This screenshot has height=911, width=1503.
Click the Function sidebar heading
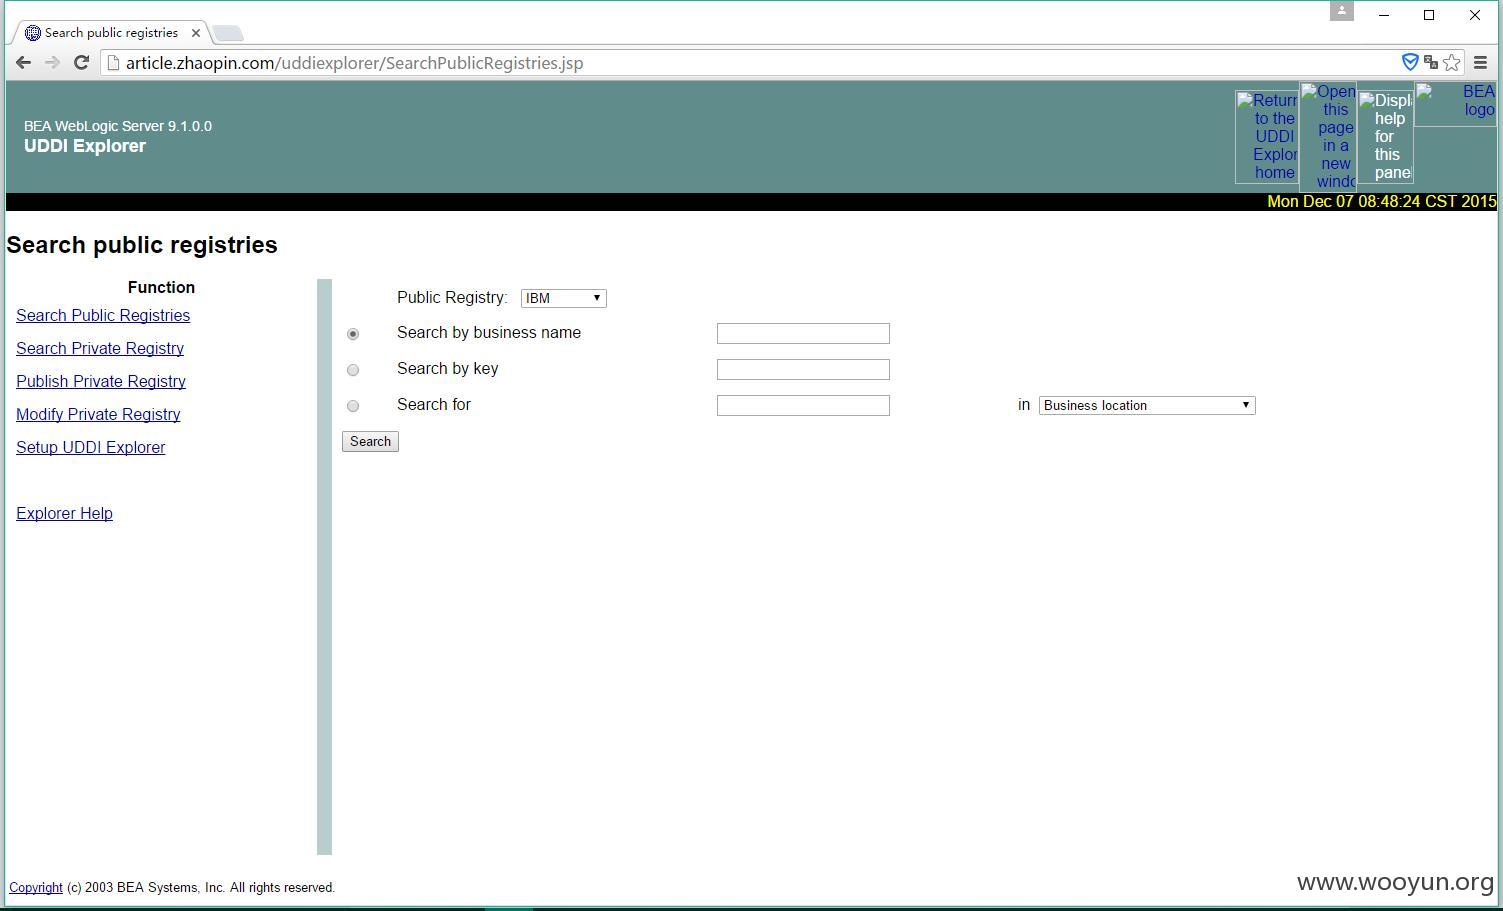161,287
